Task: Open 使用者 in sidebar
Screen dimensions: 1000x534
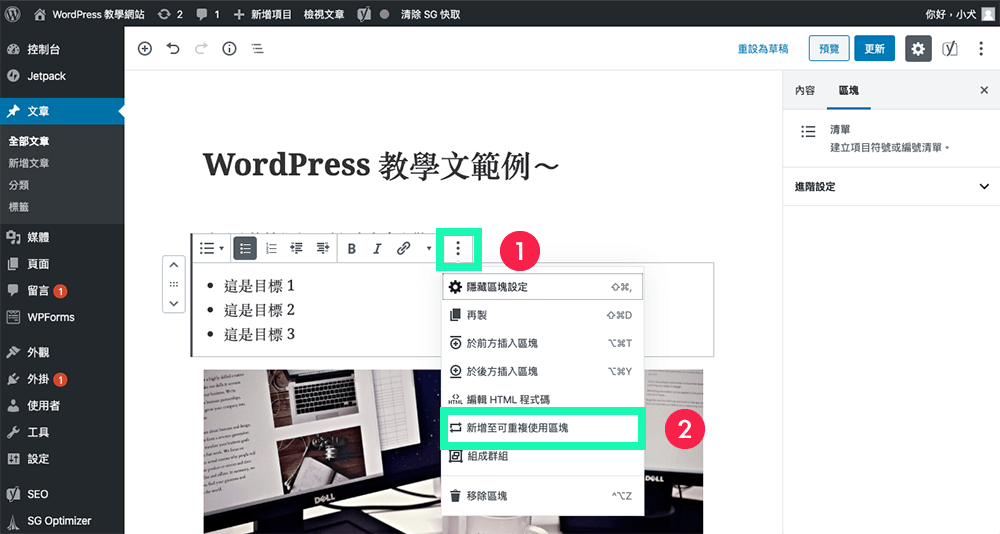Action: (x=62, y=406)
